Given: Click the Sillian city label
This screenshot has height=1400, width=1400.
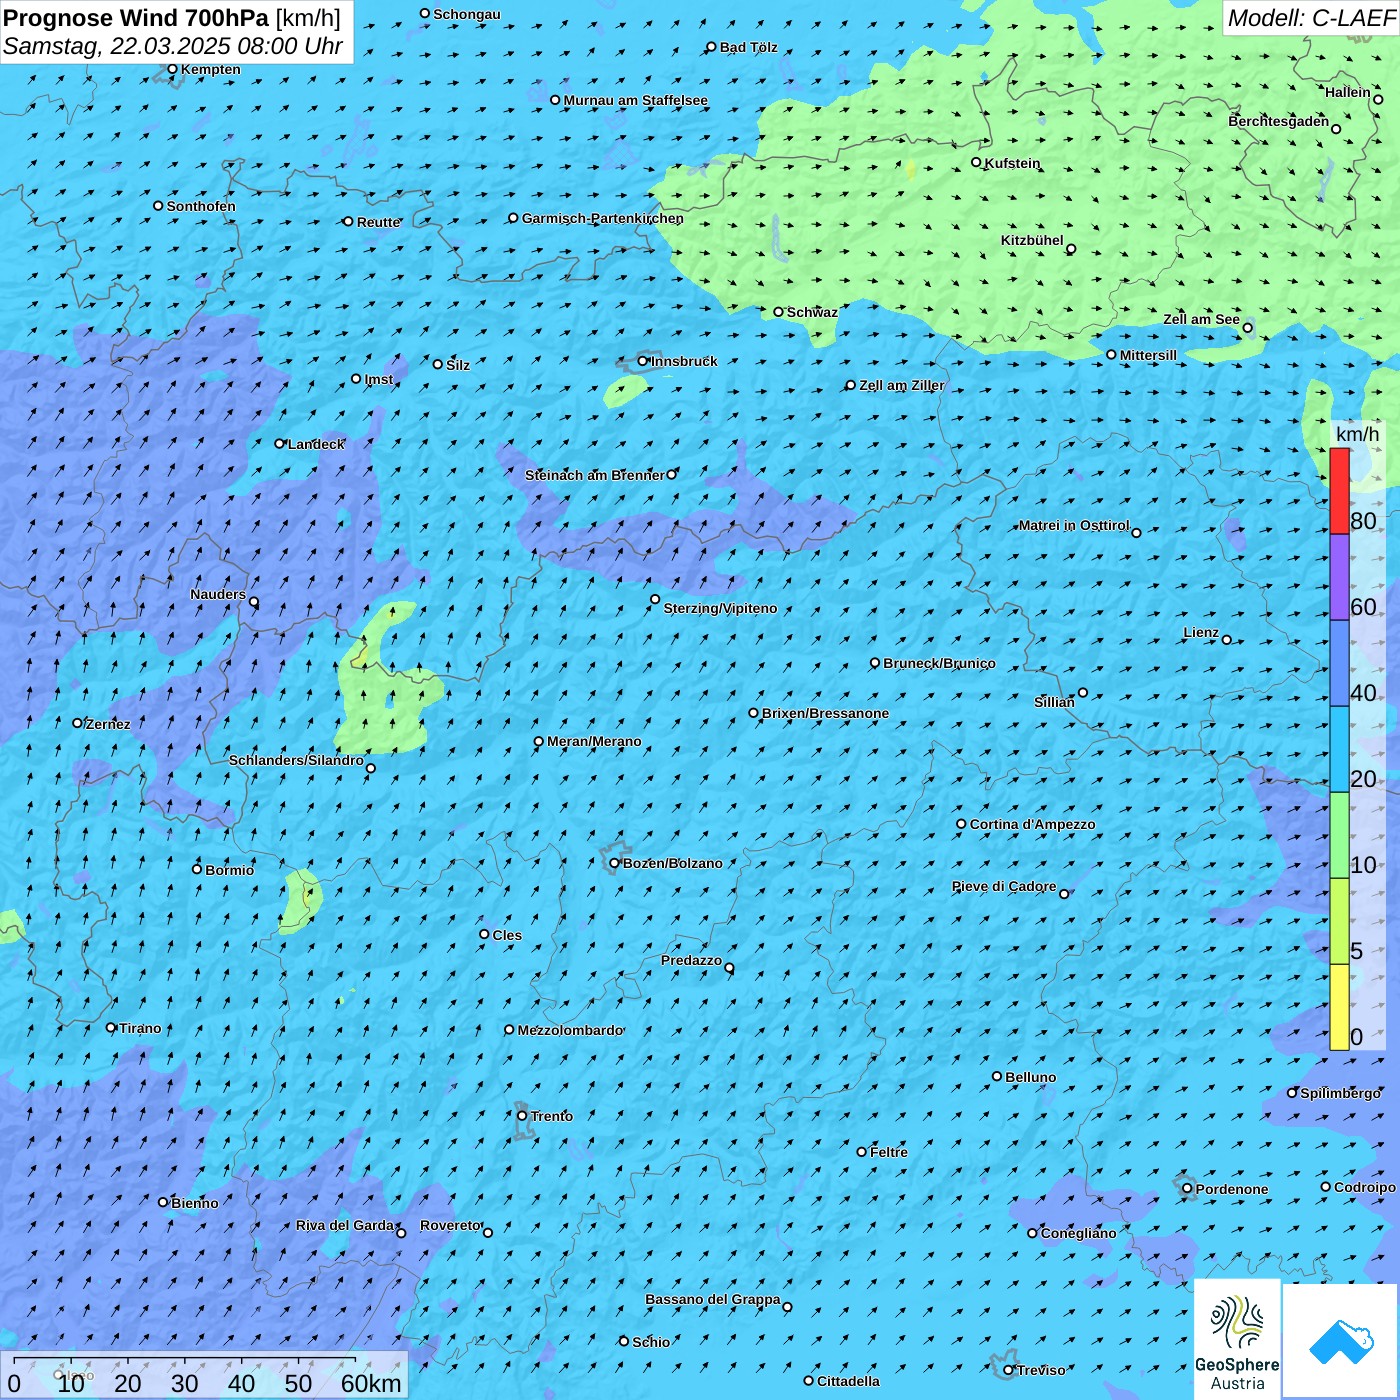Looking at the screenshot, I should point(1054,702).
